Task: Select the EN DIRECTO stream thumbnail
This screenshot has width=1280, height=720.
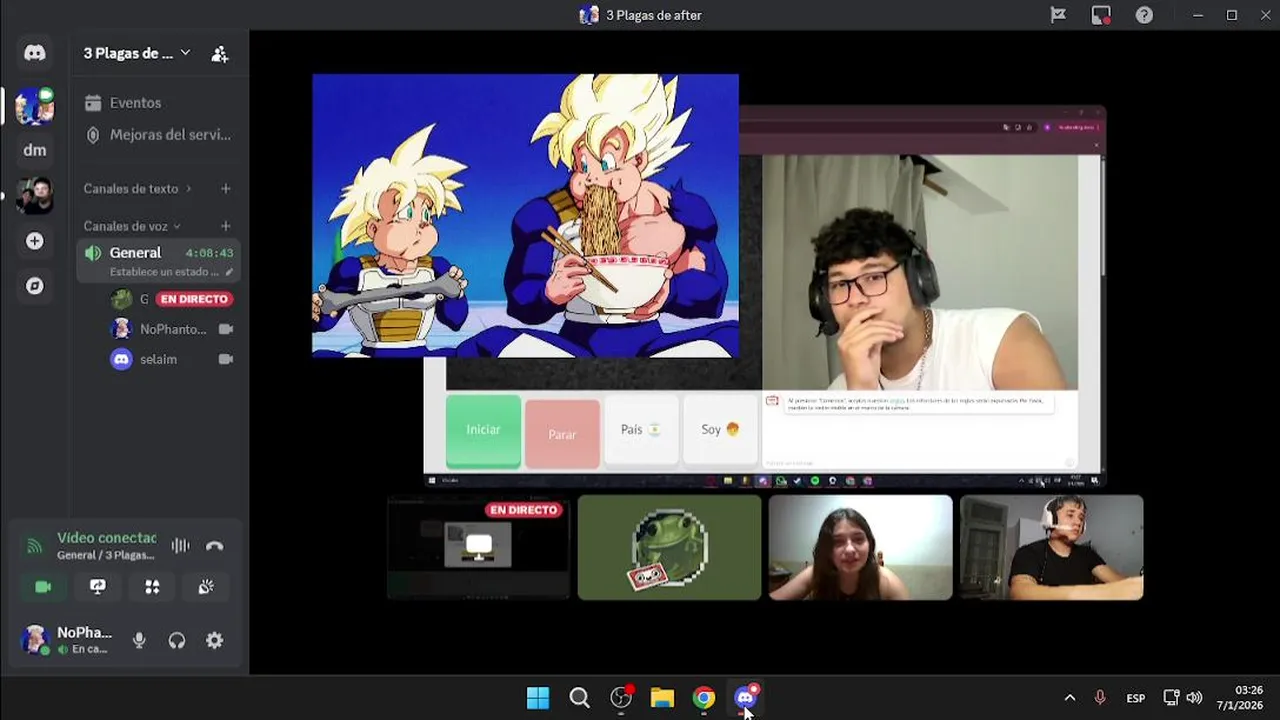Action: click(x=479, y=547)
